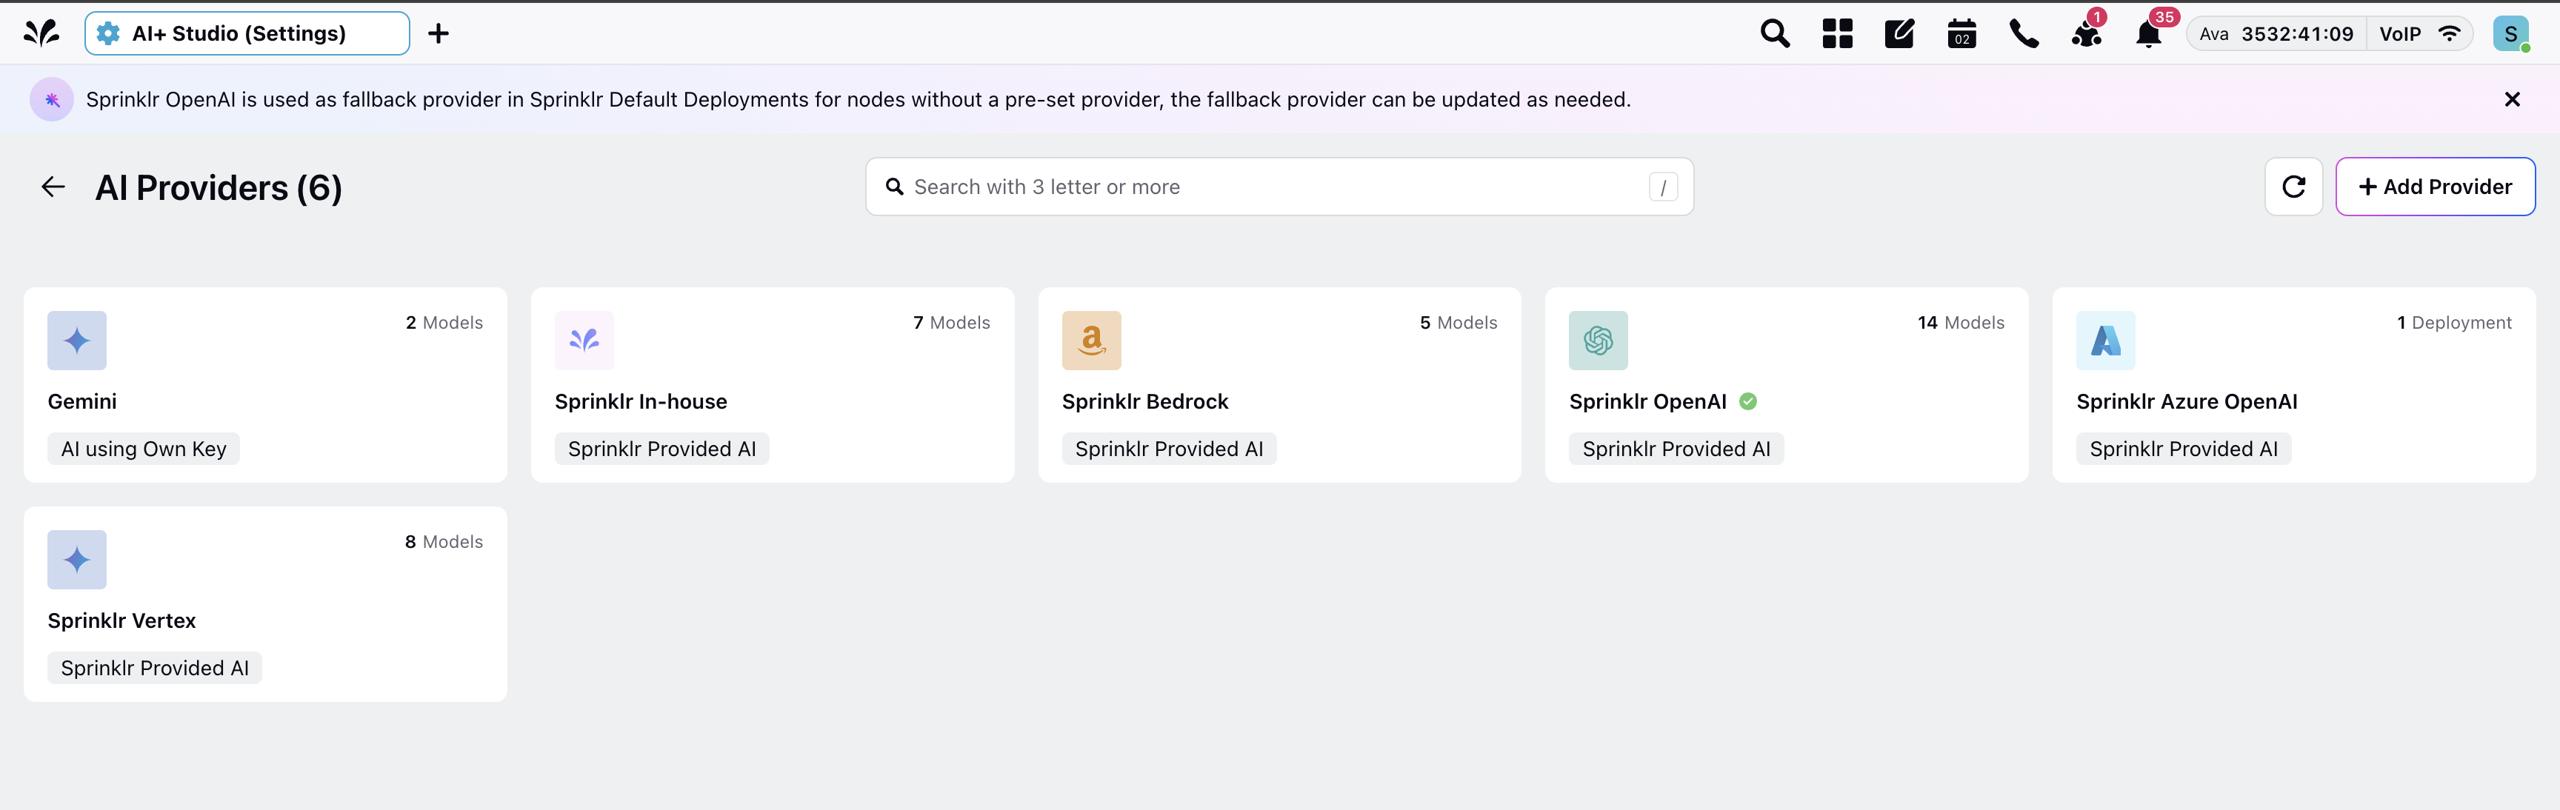Image resolution: width=2560 pixels, height=810 pixels.
Task: Click the 1 Deployment count label
Action: pyautogui.click(x=2454, y=323)
